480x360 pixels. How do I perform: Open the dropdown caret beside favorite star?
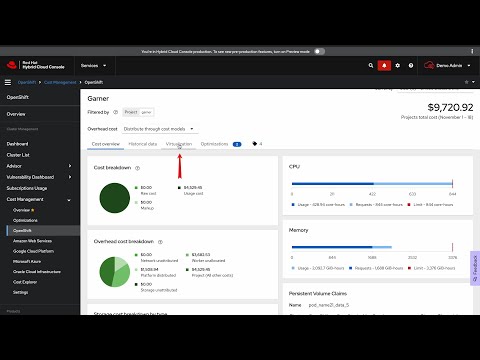(473, 82)
